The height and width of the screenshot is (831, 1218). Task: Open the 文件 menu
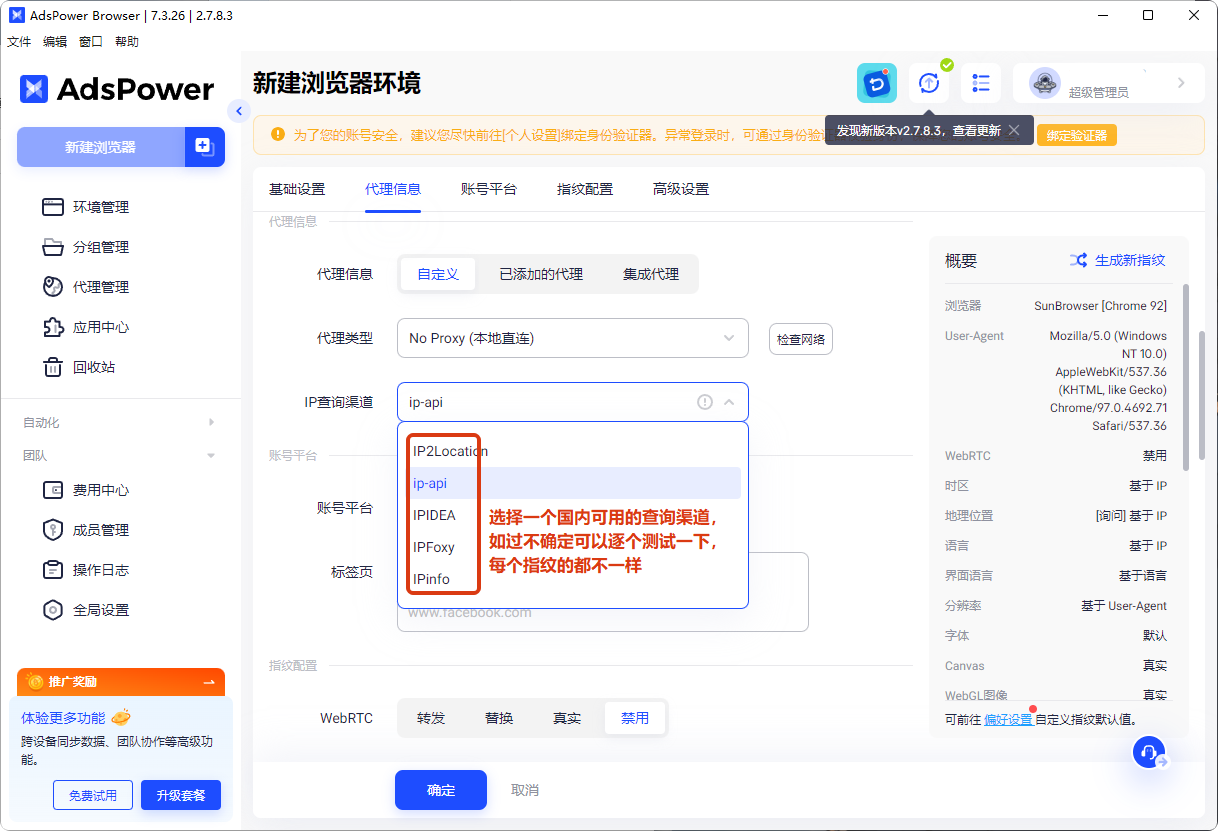click(x=20, y=42)
